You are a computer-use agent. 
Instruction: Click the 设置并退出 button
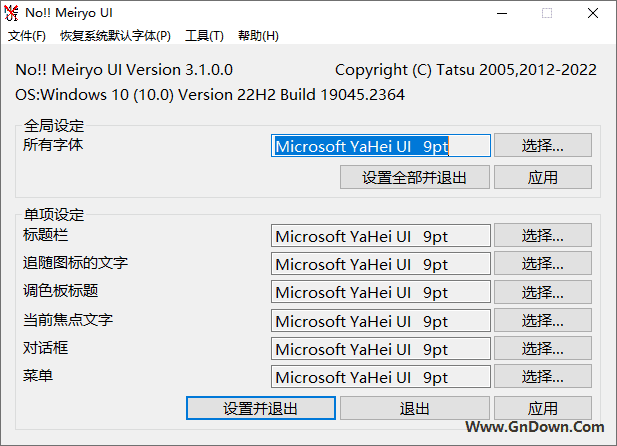pos(260,408)
